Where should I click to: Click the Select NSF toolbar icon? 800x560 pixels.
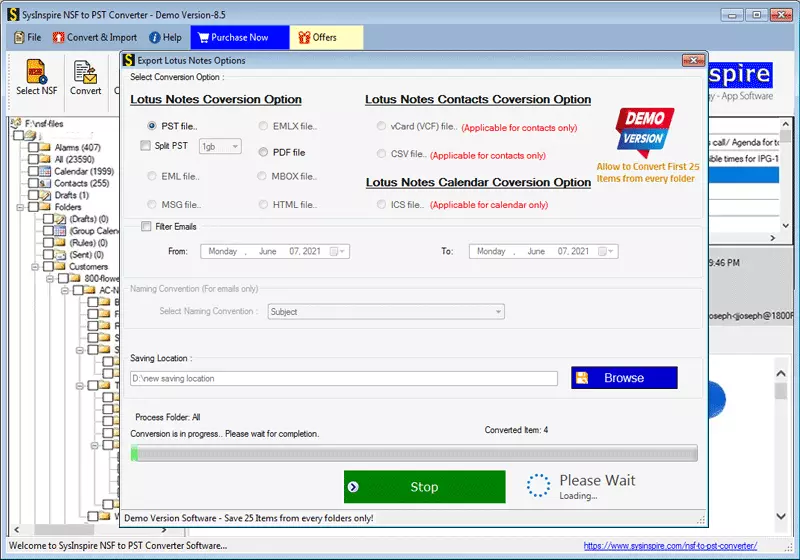tap(37, 72)
